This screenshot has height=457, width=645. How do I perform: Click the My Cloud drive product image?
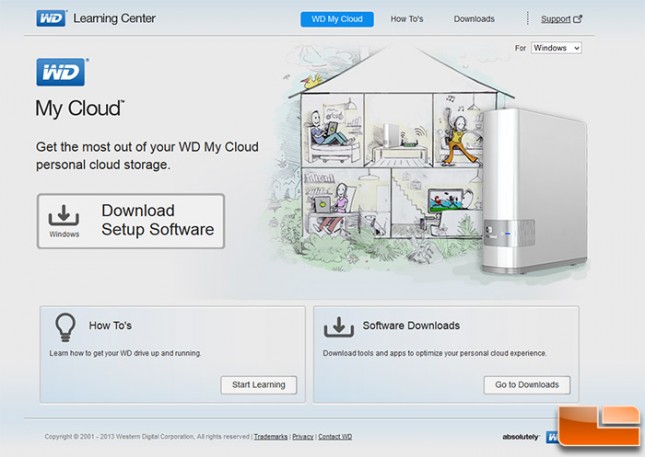535,191
